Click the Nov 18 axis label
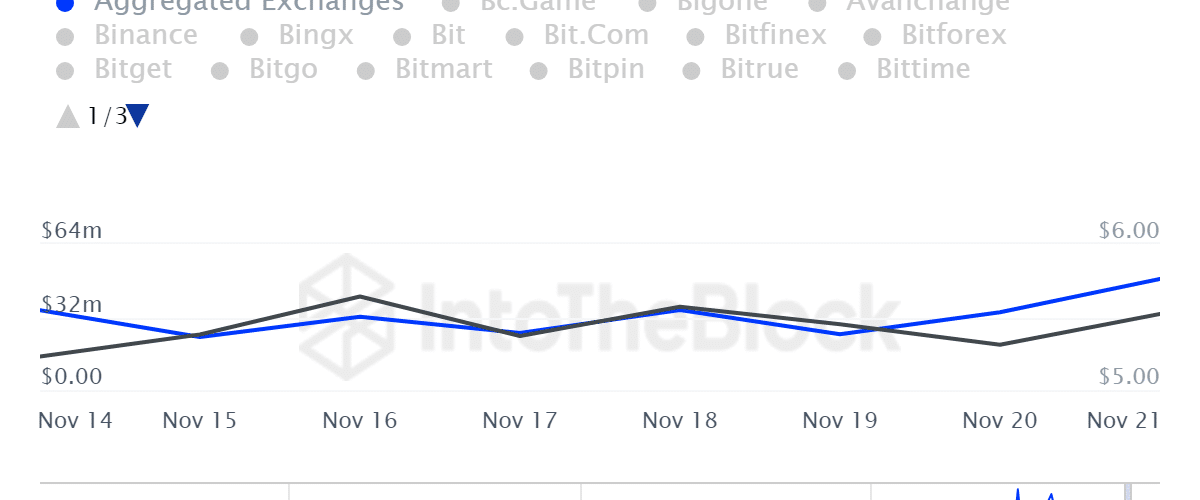Viewport: 1200px width, 500px height. pyautogui.click(x=680, y=421)
